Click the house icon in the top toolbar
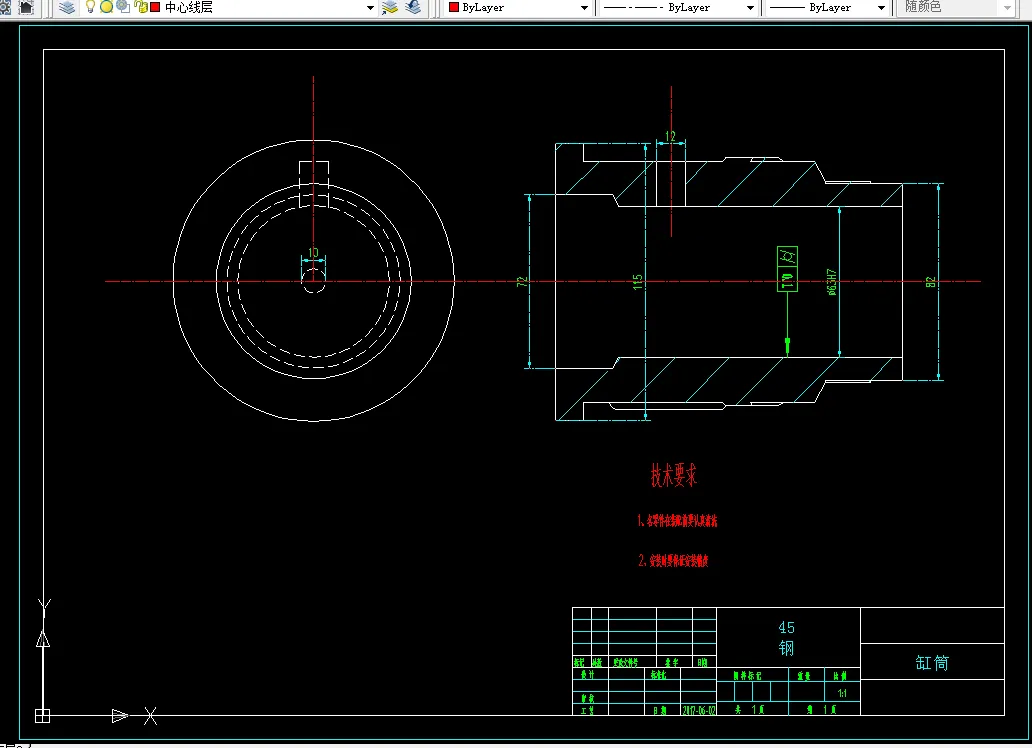Viewport: 1032px width, 748px height. [x=26, y=7]
